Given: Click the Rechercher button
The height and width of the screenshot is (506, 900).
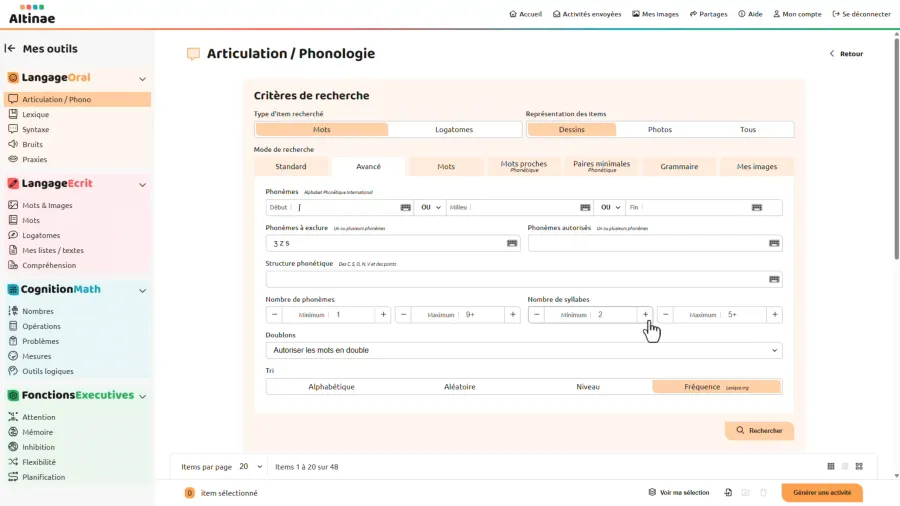Looking at the screenshot, I should point(759,431).
